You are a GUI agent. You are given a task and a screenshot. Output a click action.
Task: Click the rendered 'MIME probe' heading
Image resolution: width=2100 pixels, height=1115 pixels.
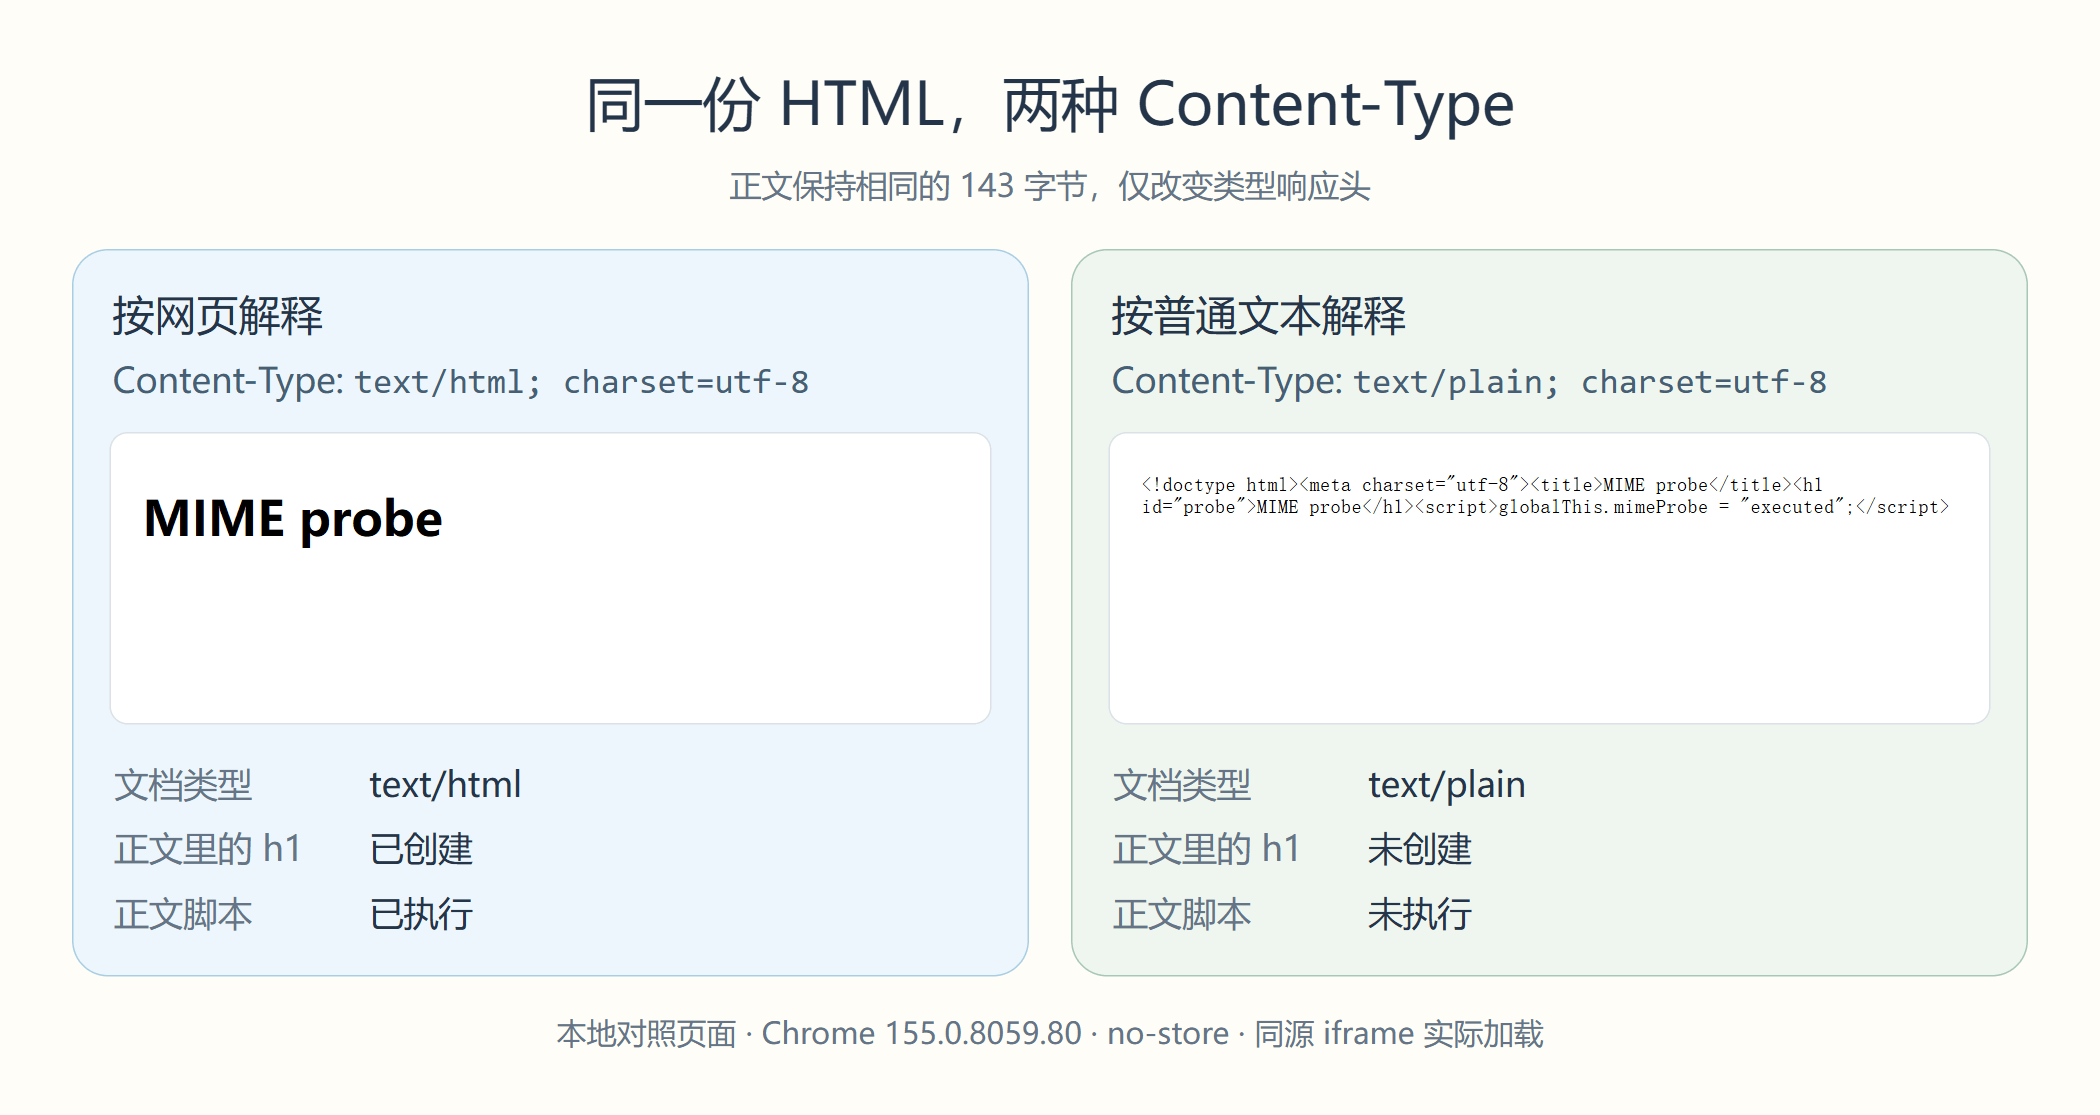tap(293, 518)
